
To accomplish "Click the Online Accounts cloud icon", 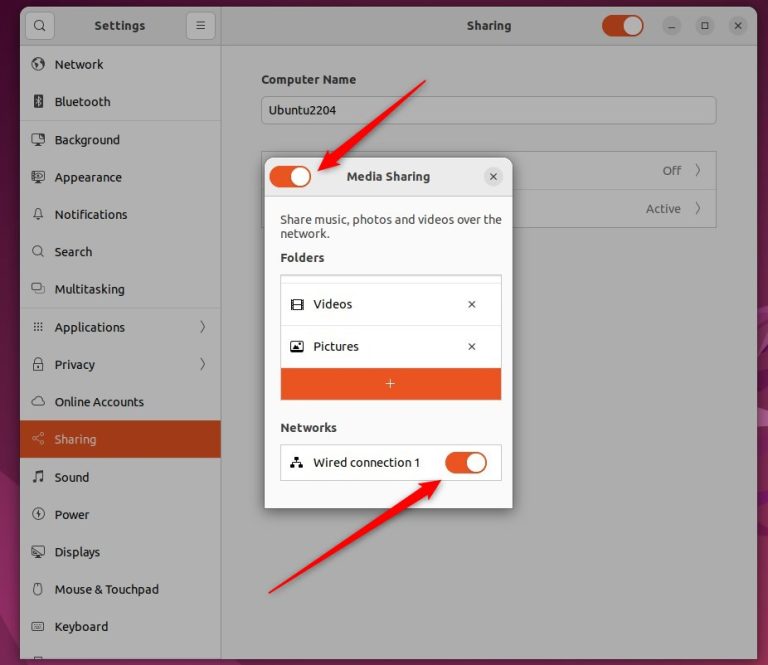I will point(38,401).
